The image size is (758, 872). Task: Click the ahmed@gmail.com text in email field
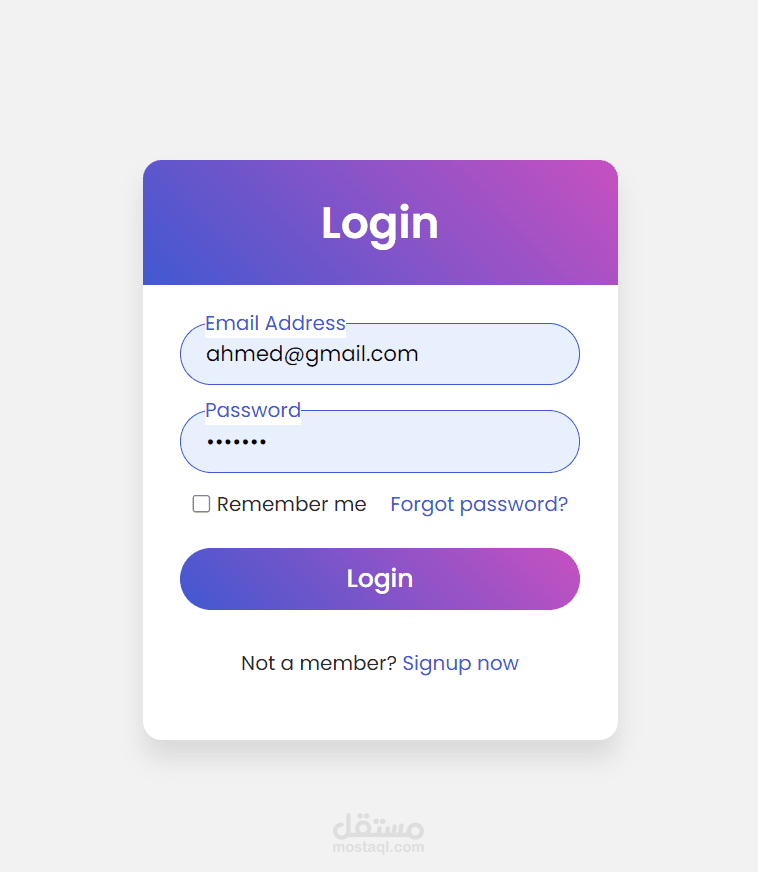coord(312,354)
